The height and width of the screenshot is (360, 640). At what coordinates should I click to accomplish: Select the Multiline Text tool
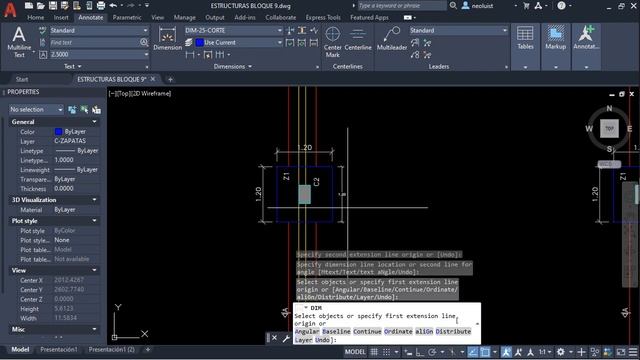point(19,42)
